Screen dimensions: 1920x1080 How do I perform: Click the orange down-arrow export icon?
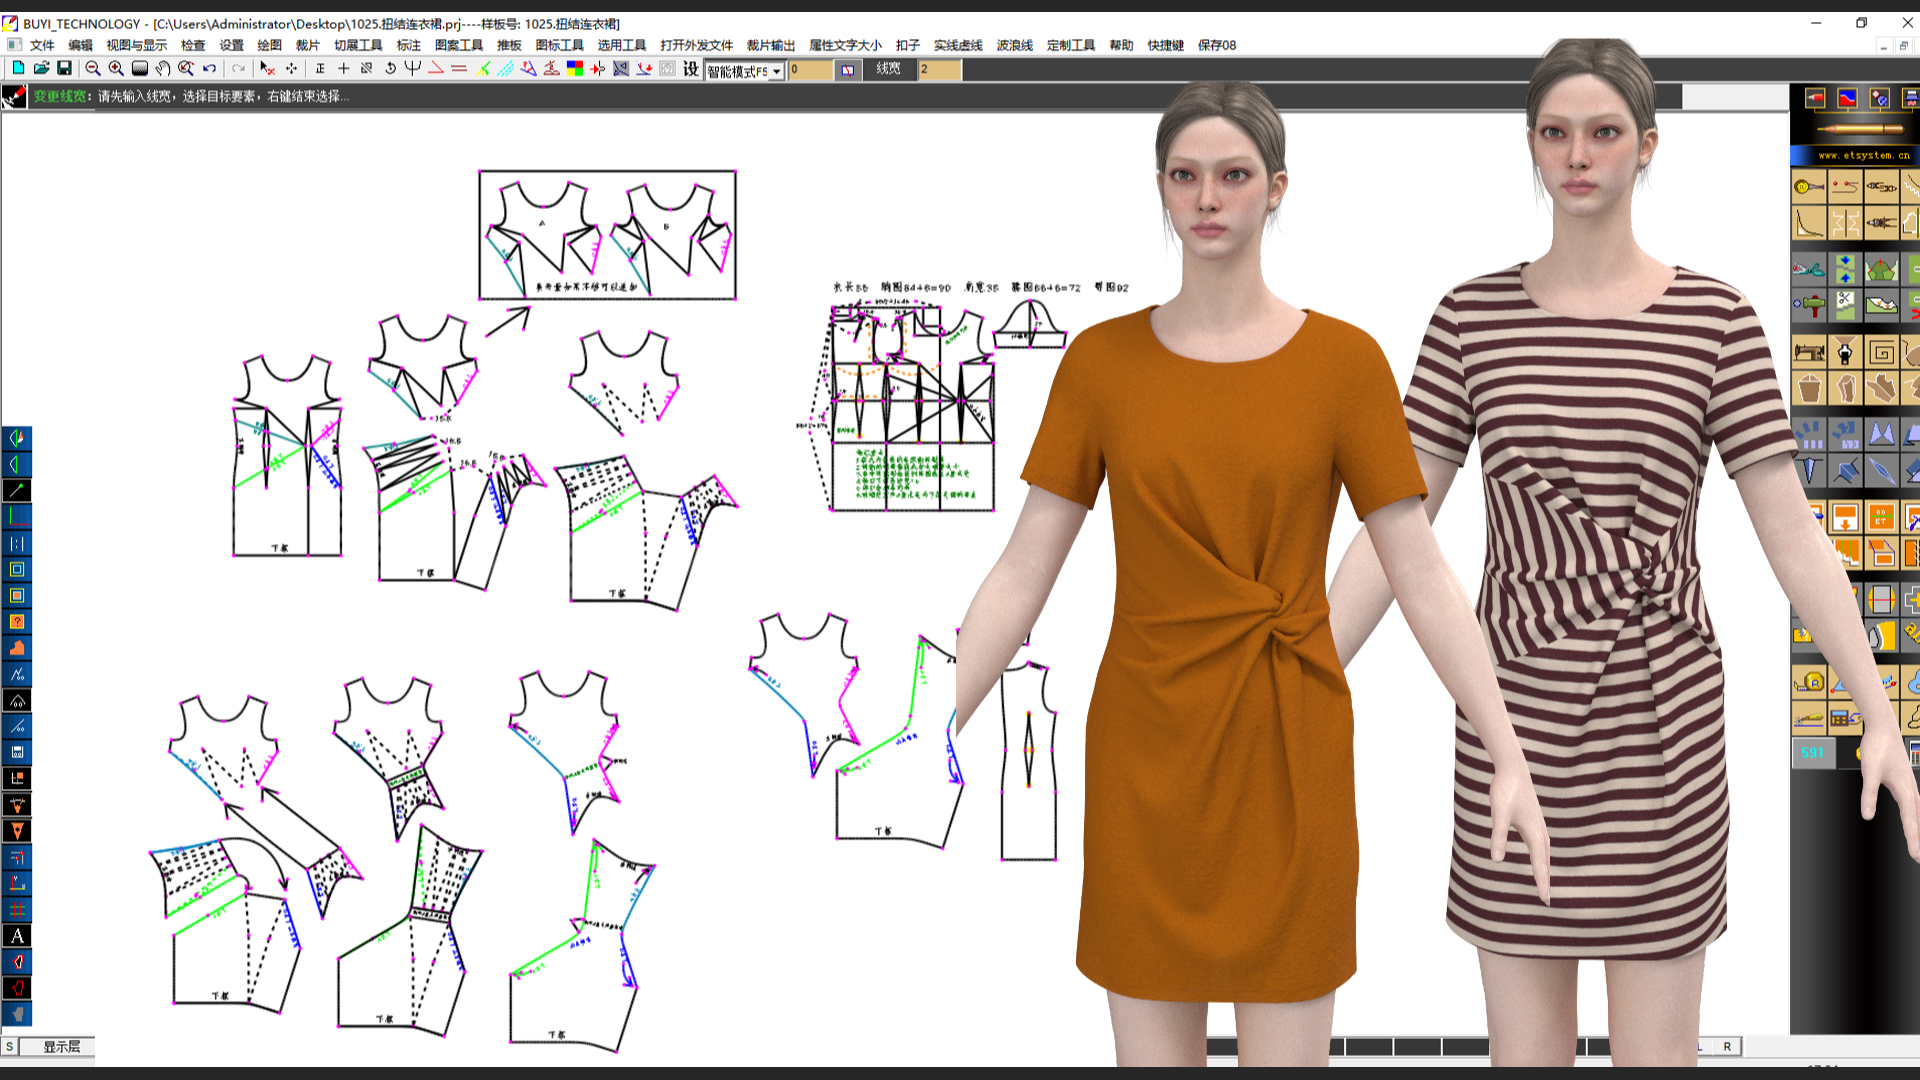click(x=1845, y=518)
